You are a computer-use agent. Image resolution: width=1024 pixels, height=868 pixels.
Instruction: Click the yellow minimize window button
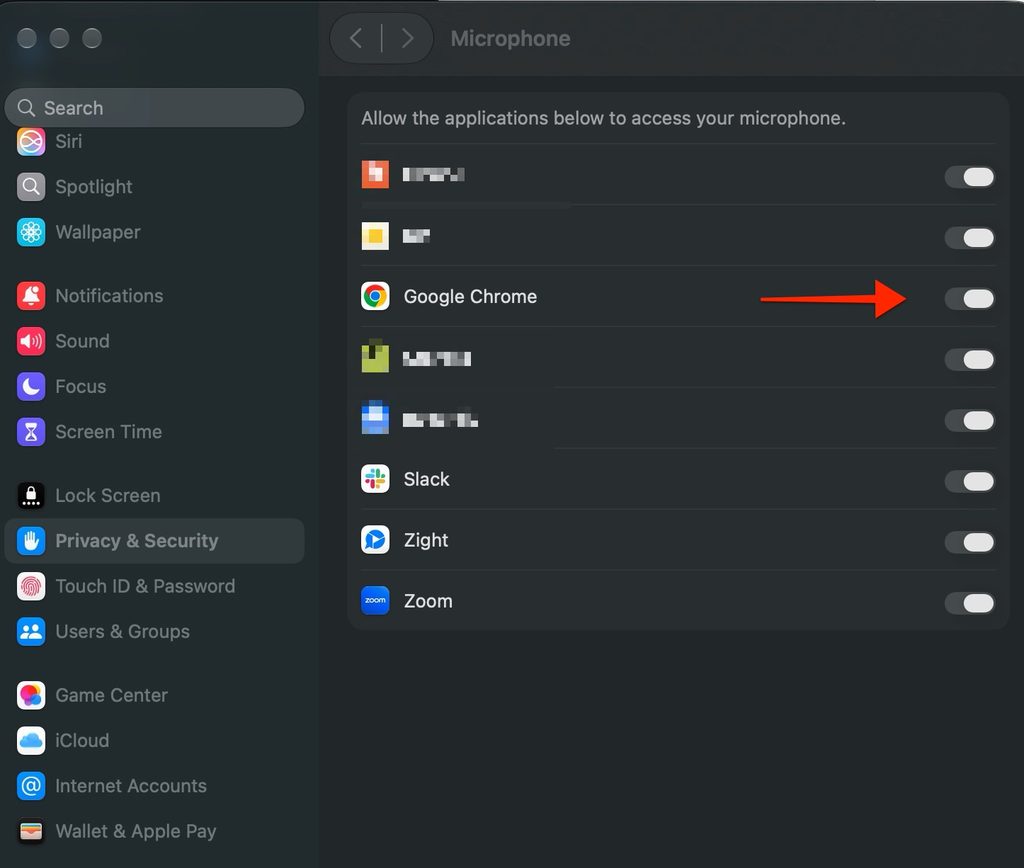click(x=59, y=39)
